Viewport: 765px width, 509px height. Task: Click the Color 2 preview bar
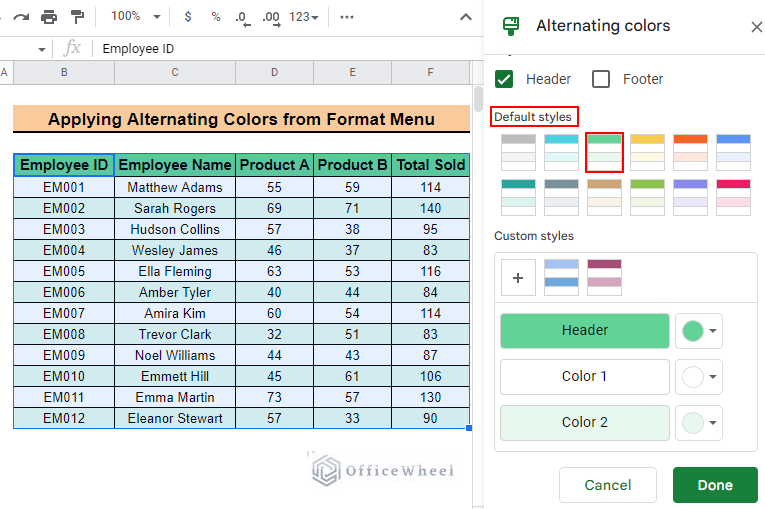pyautogui.click(x=584, y=423)
